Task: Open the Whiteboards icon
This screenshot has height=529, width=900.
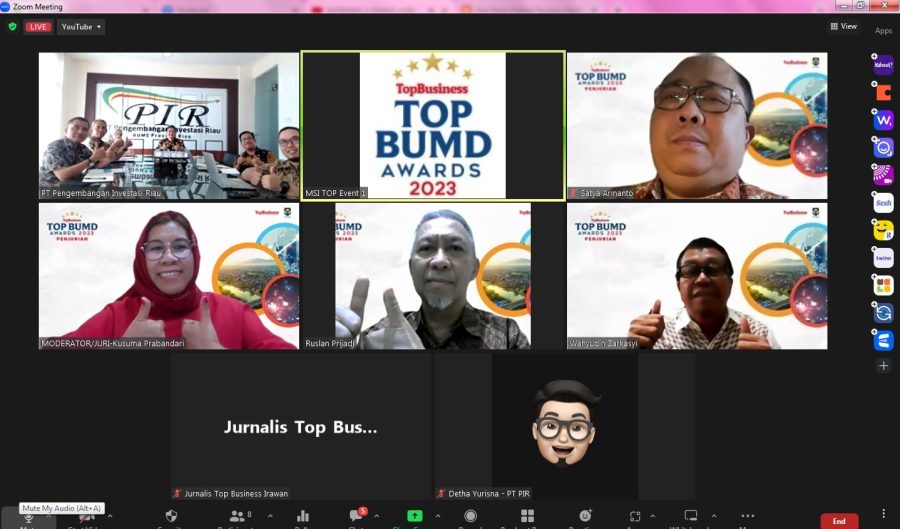Action: coord(691,516)
